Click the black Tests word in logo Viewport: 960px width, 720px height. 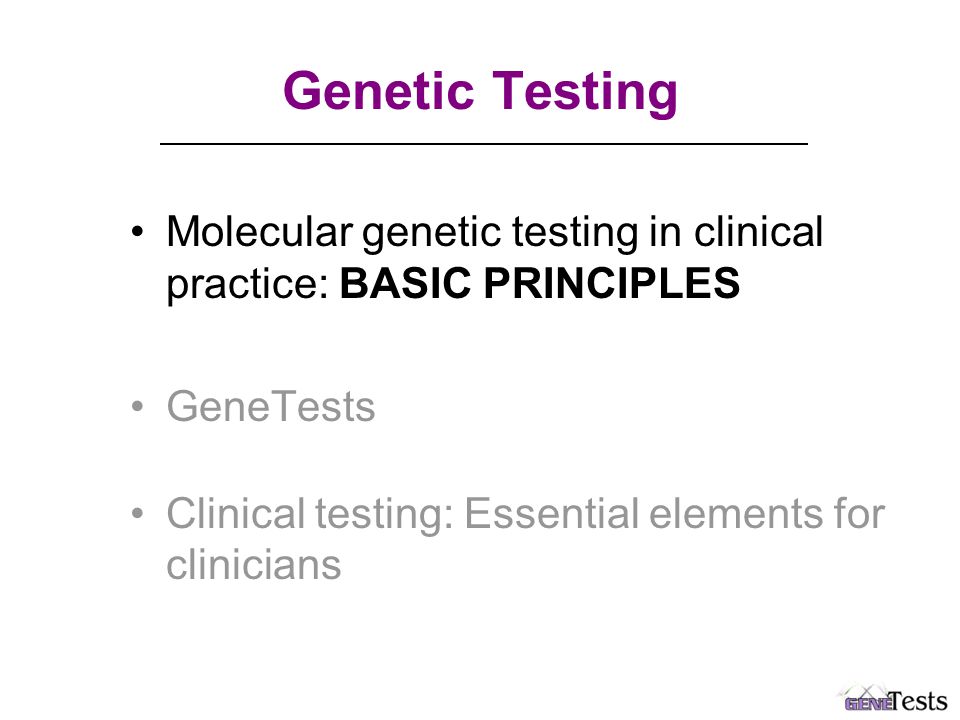(918, 701)
